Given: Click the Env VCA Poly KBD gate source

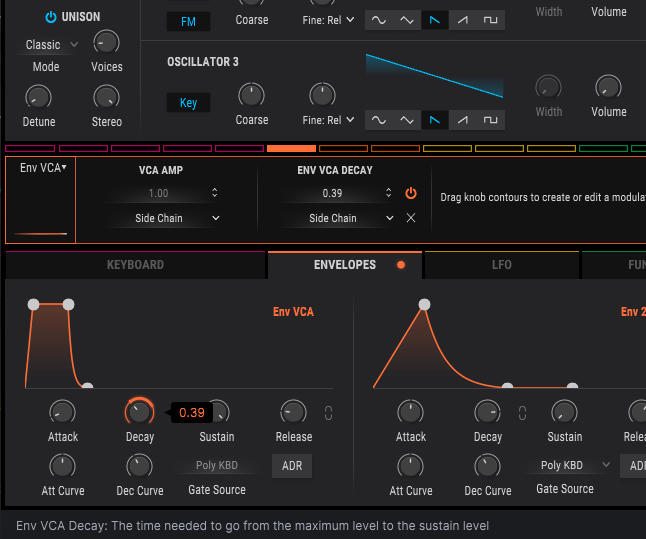Looking at the screenshot, I should [217, 465].
